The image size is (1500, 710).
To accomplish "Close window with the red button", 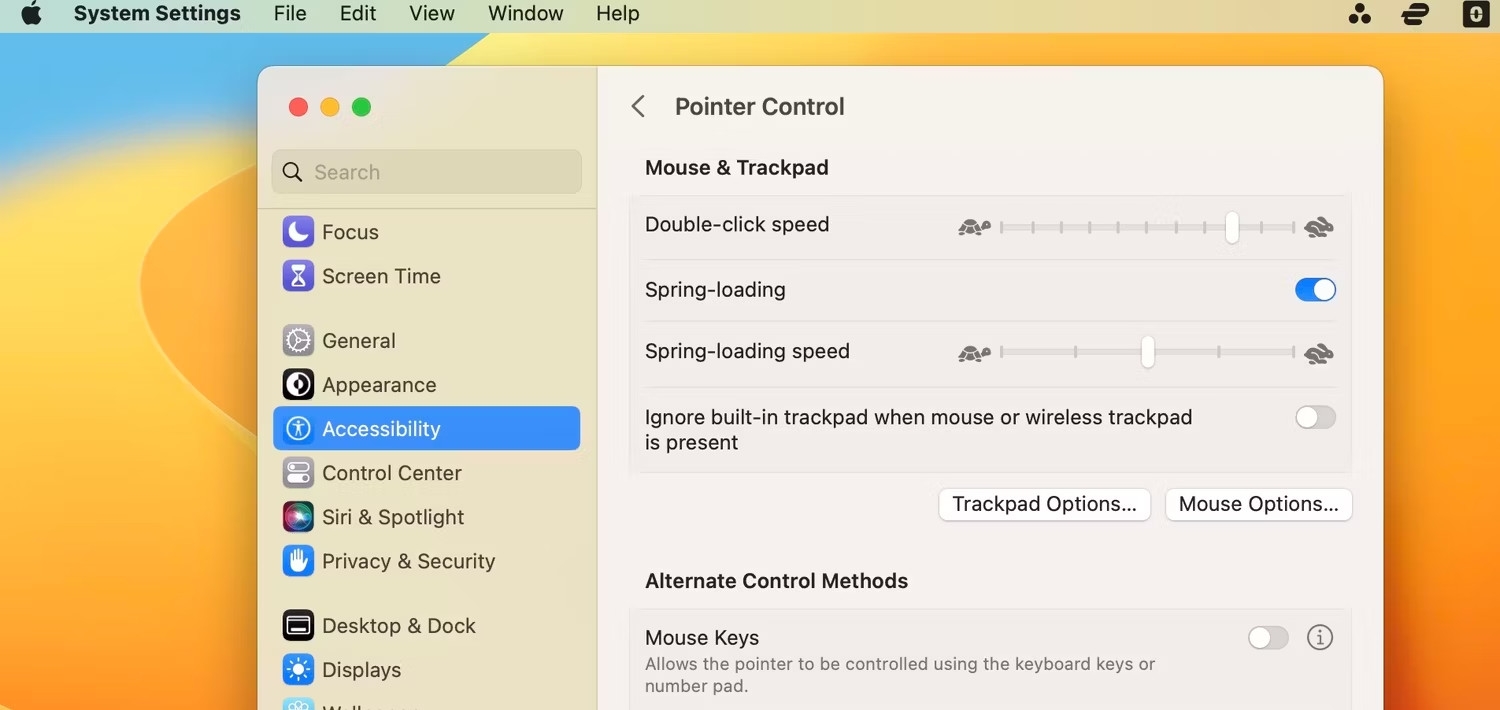I will point(298,107).
